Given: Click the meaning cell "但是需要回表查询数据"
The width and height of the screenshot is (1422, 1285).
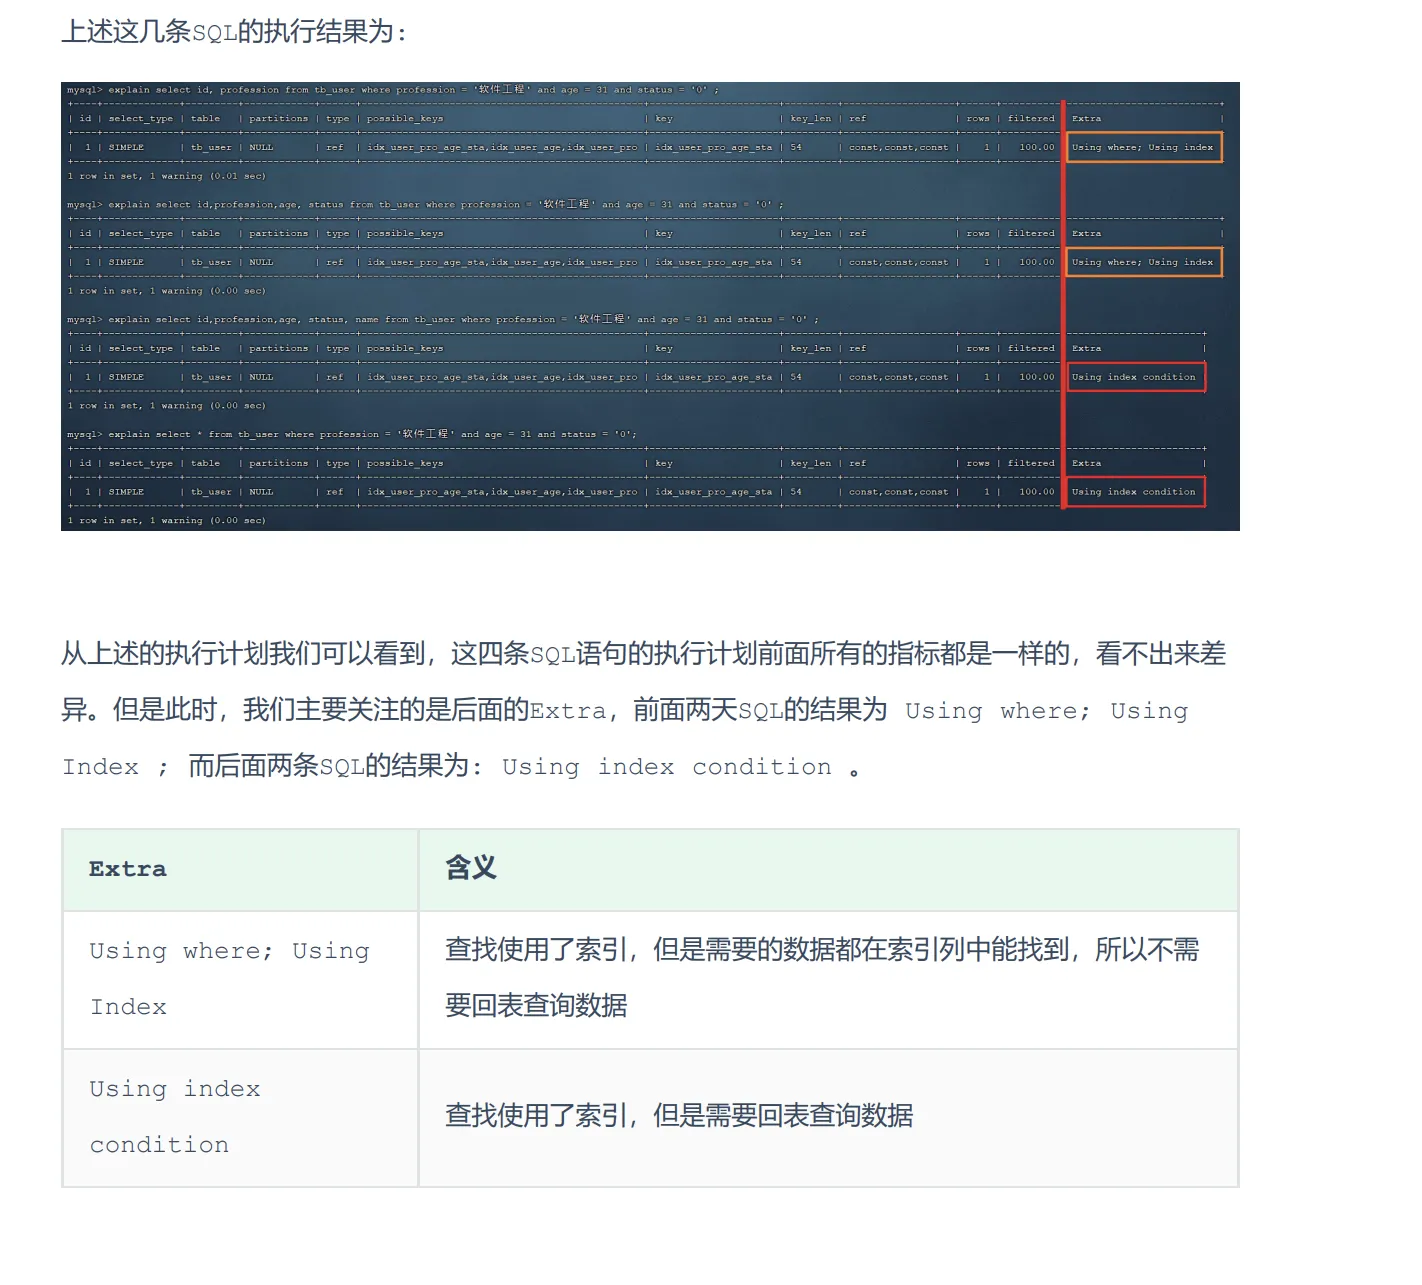Looking at the screenshot, I should click(679, 1116).
